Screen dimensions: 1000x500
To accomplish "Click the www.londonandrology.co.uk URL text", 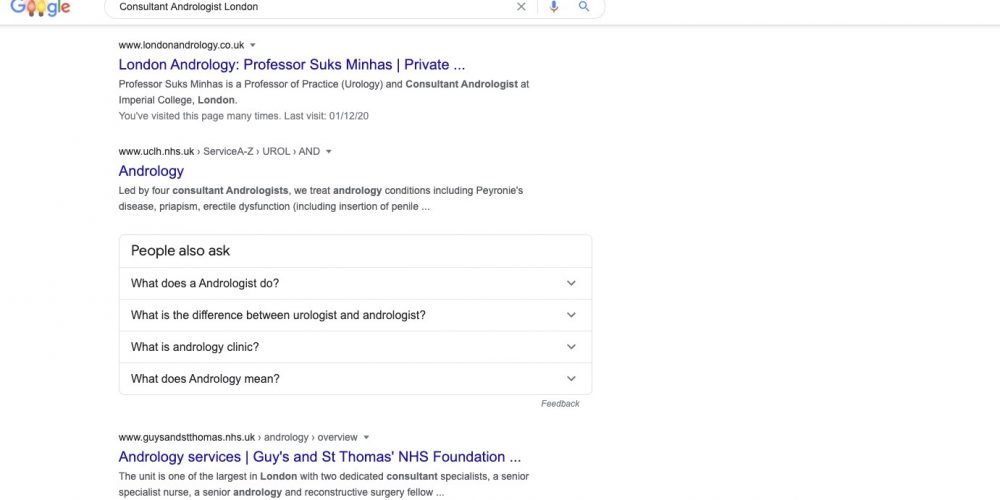I will 181,45.
